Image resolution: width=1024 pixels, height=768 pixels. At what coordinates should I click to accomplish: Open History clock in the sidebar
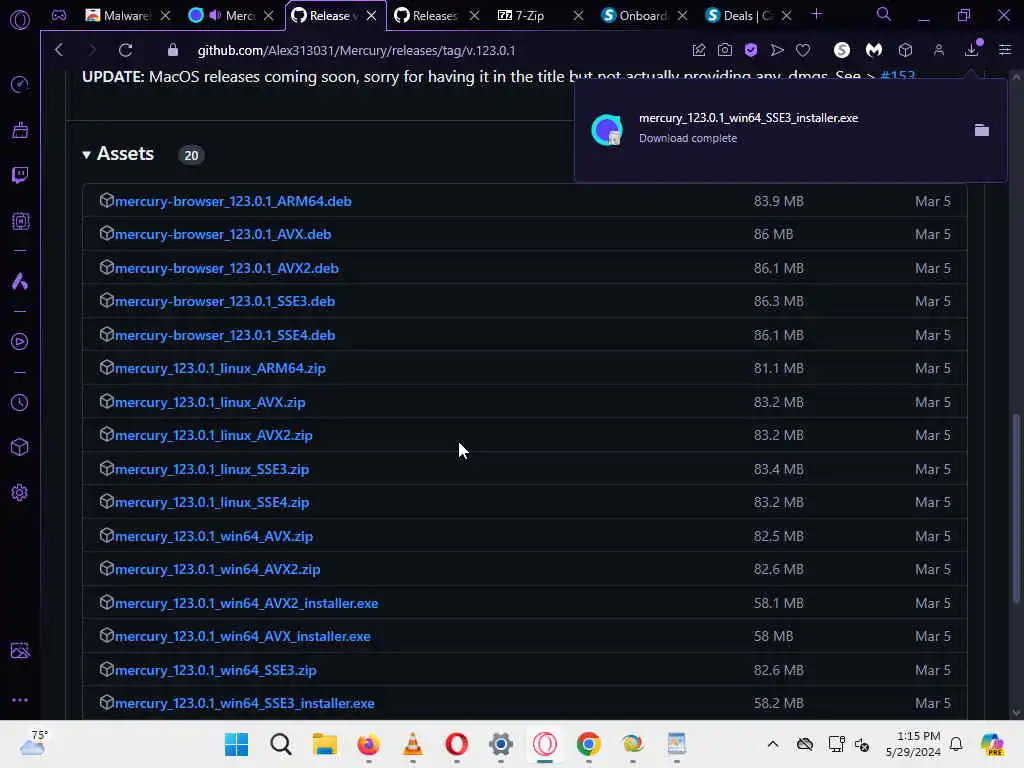pyautogui.click(x=20, y=402)
